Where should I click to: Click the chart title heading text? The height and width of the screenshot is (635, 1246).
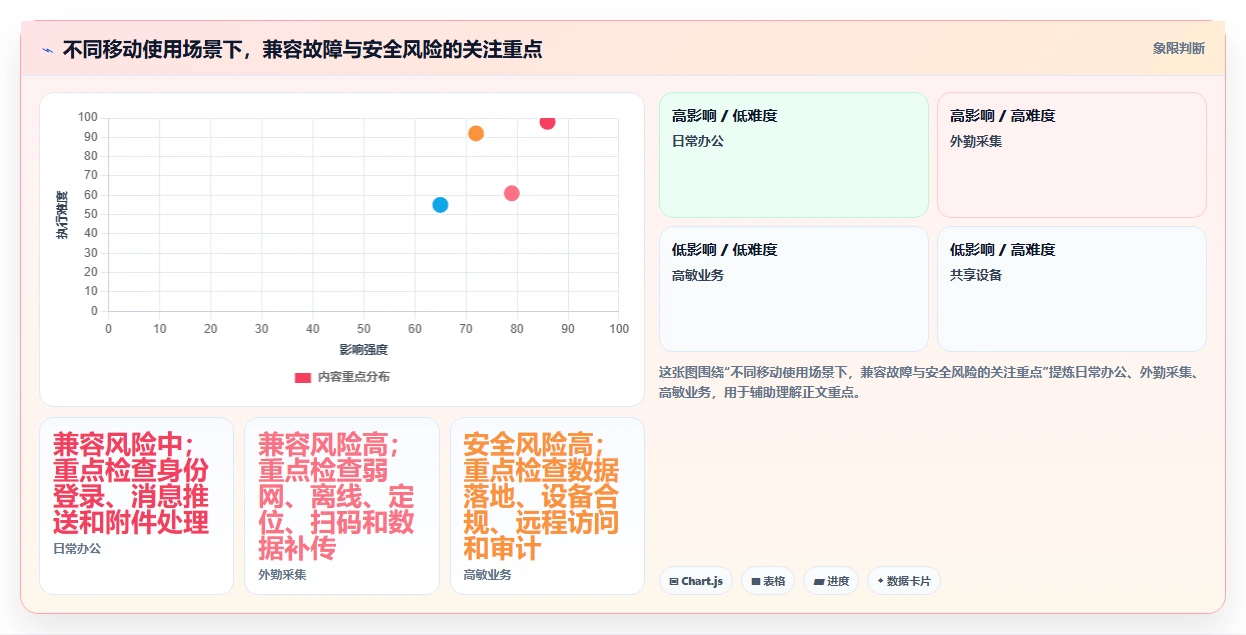302,49
